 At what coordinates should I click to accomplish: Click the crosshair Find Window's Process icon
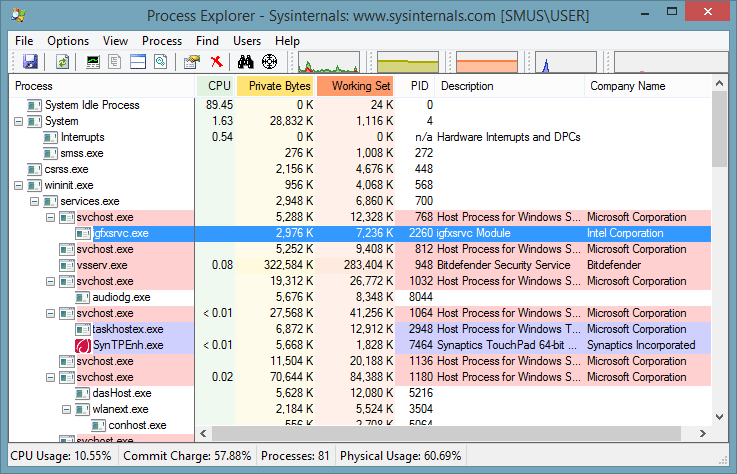(269, 62)
